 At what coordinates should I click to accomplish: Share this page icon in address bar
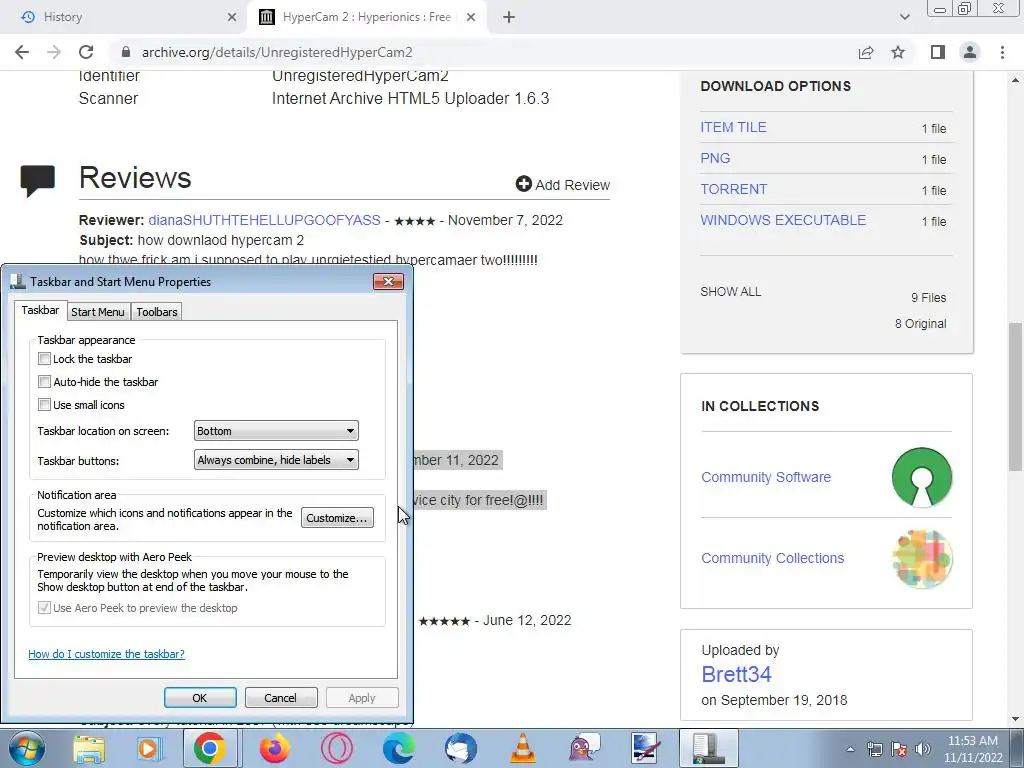click(866, 52)
